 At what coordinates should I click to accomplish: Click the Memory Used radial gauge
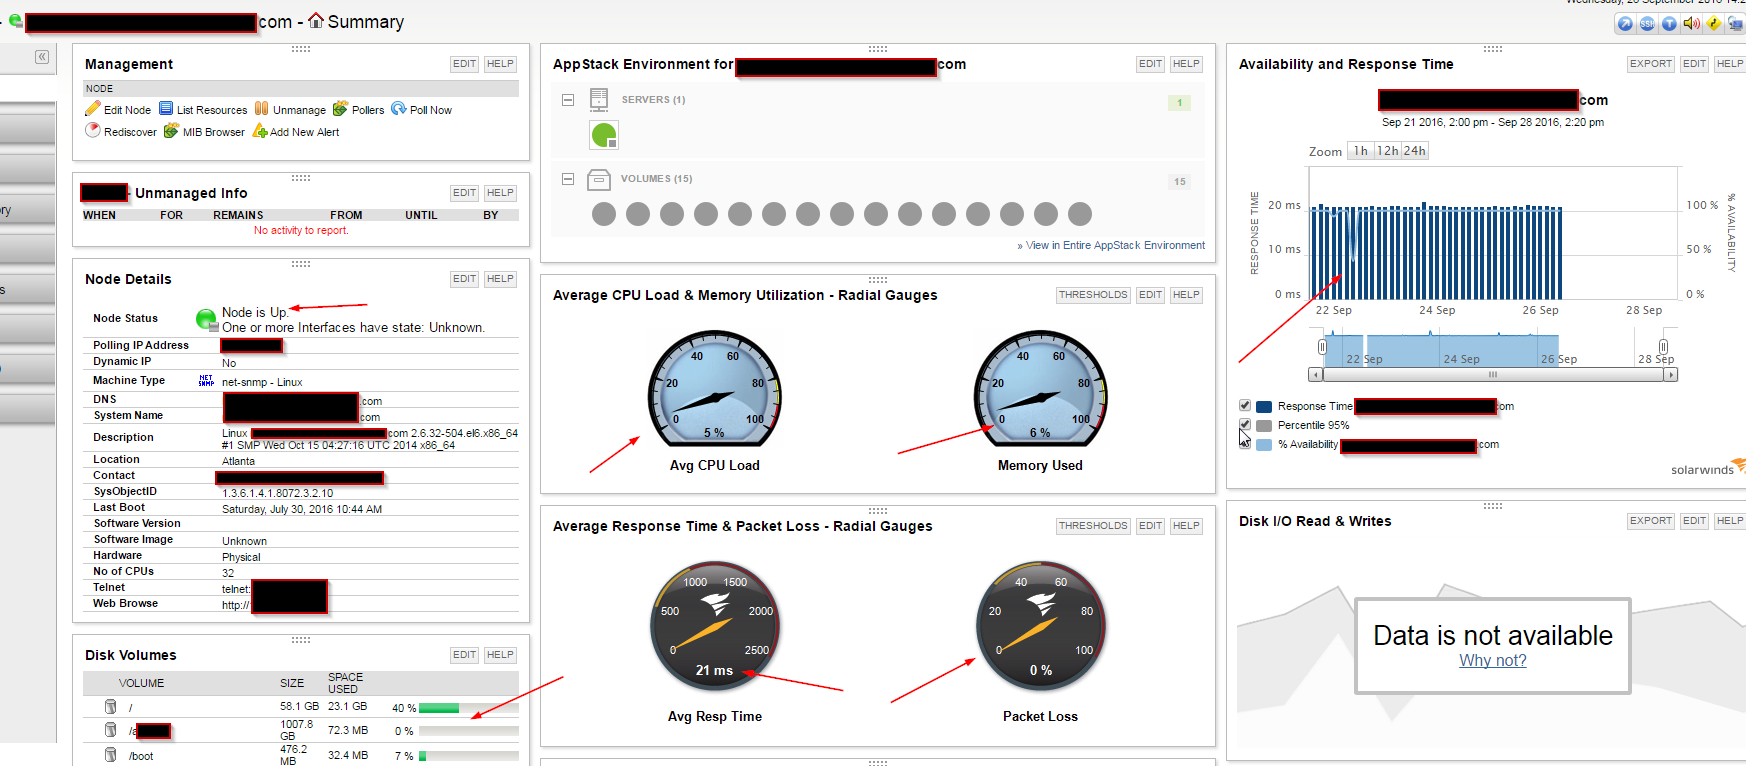point(1040,390)
